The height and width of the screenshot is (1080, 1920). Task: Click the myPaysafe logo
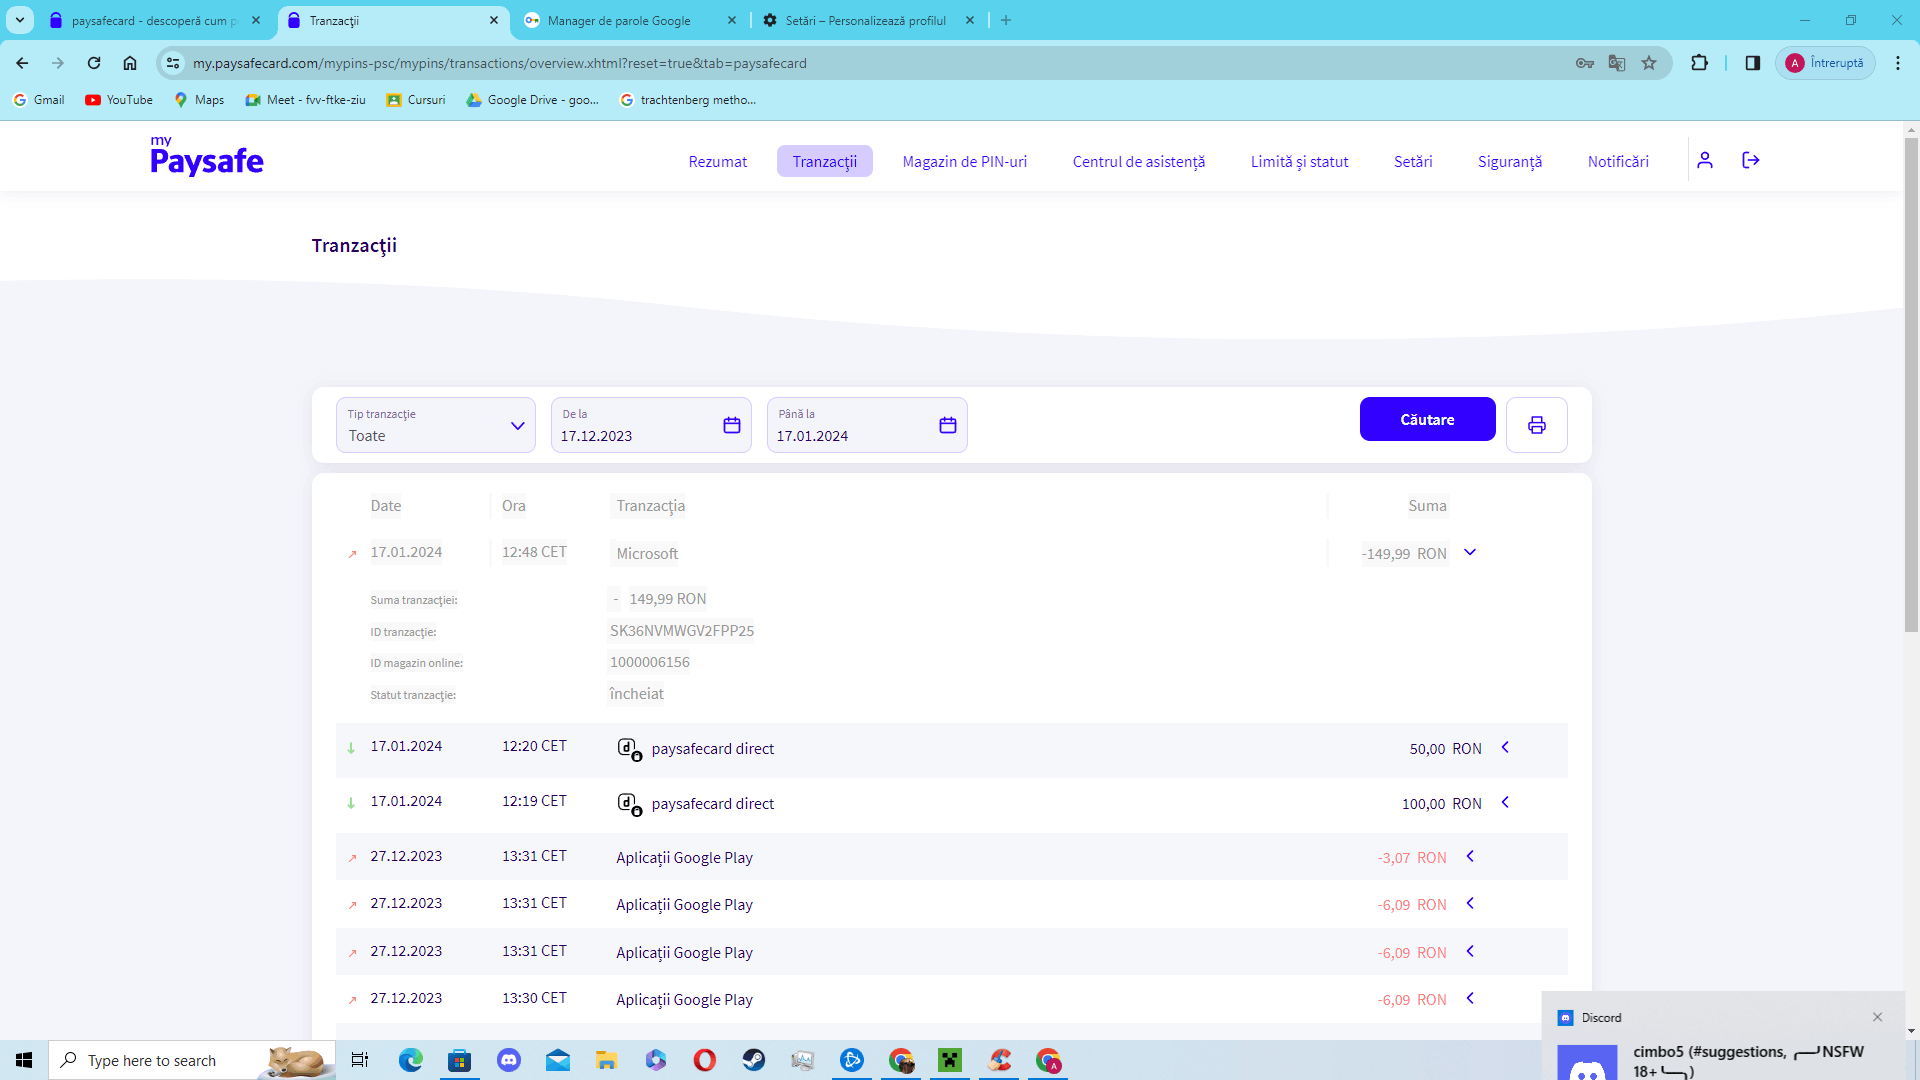(x=207, y=157)
